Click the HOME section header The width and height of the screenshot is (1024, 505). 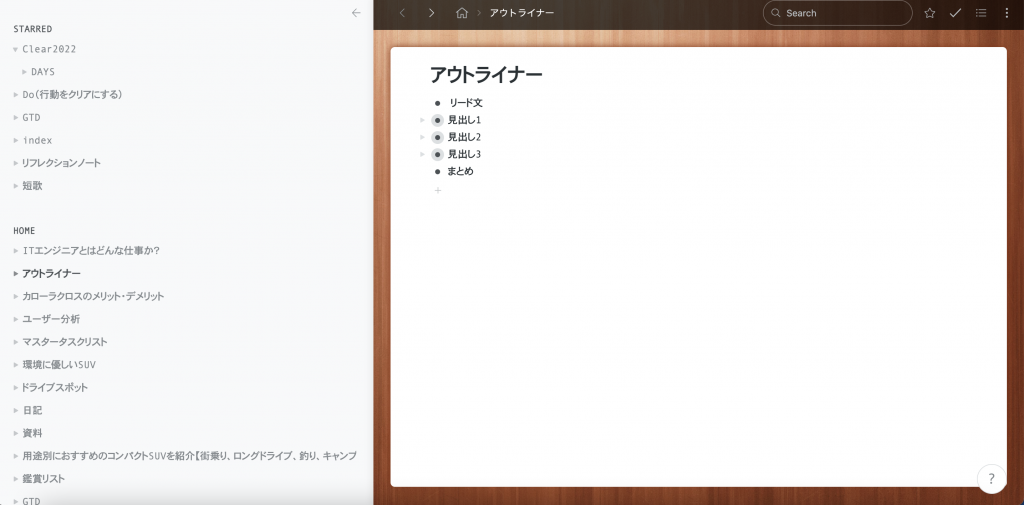[x=24, y=231]
